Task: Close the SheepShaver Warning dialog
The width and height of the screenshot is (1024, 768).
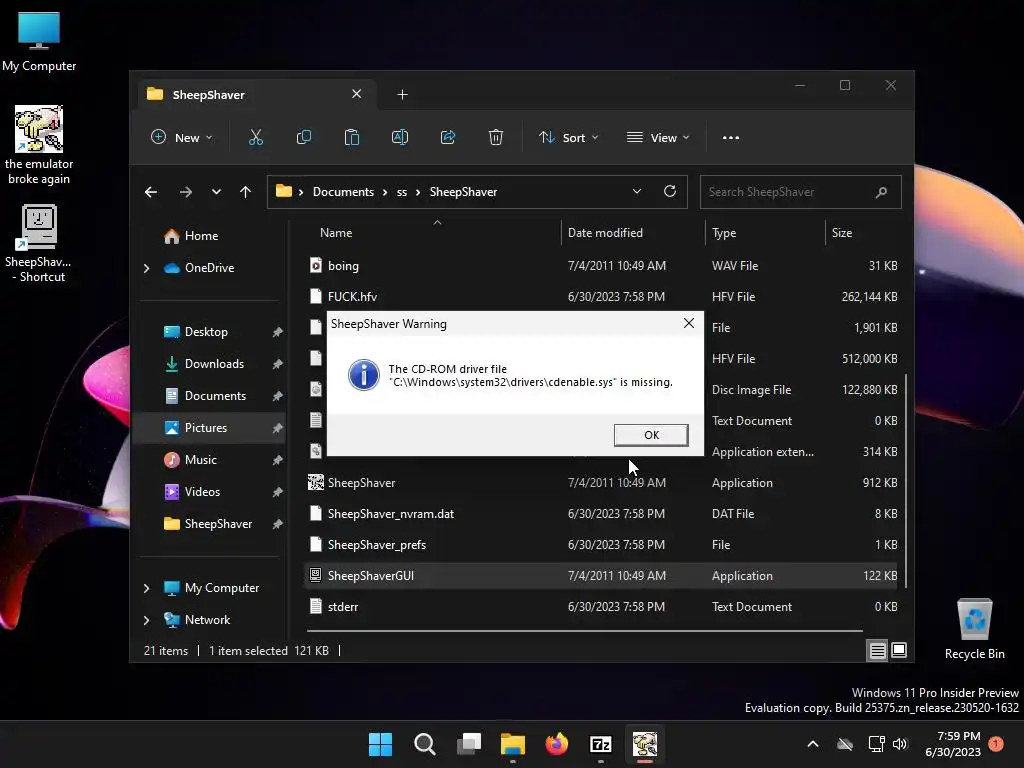Action: pyautogui.click(x=688, y=323)
